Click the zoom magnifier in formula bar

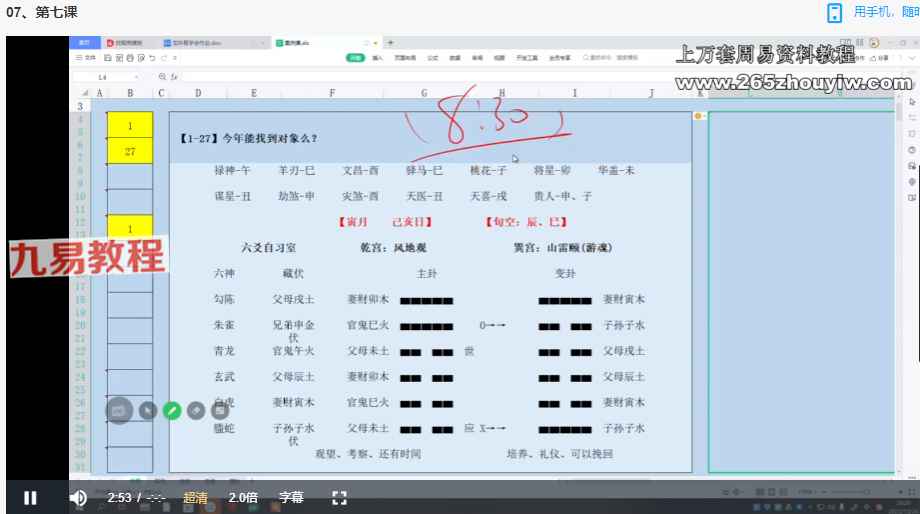coord(162,77)
